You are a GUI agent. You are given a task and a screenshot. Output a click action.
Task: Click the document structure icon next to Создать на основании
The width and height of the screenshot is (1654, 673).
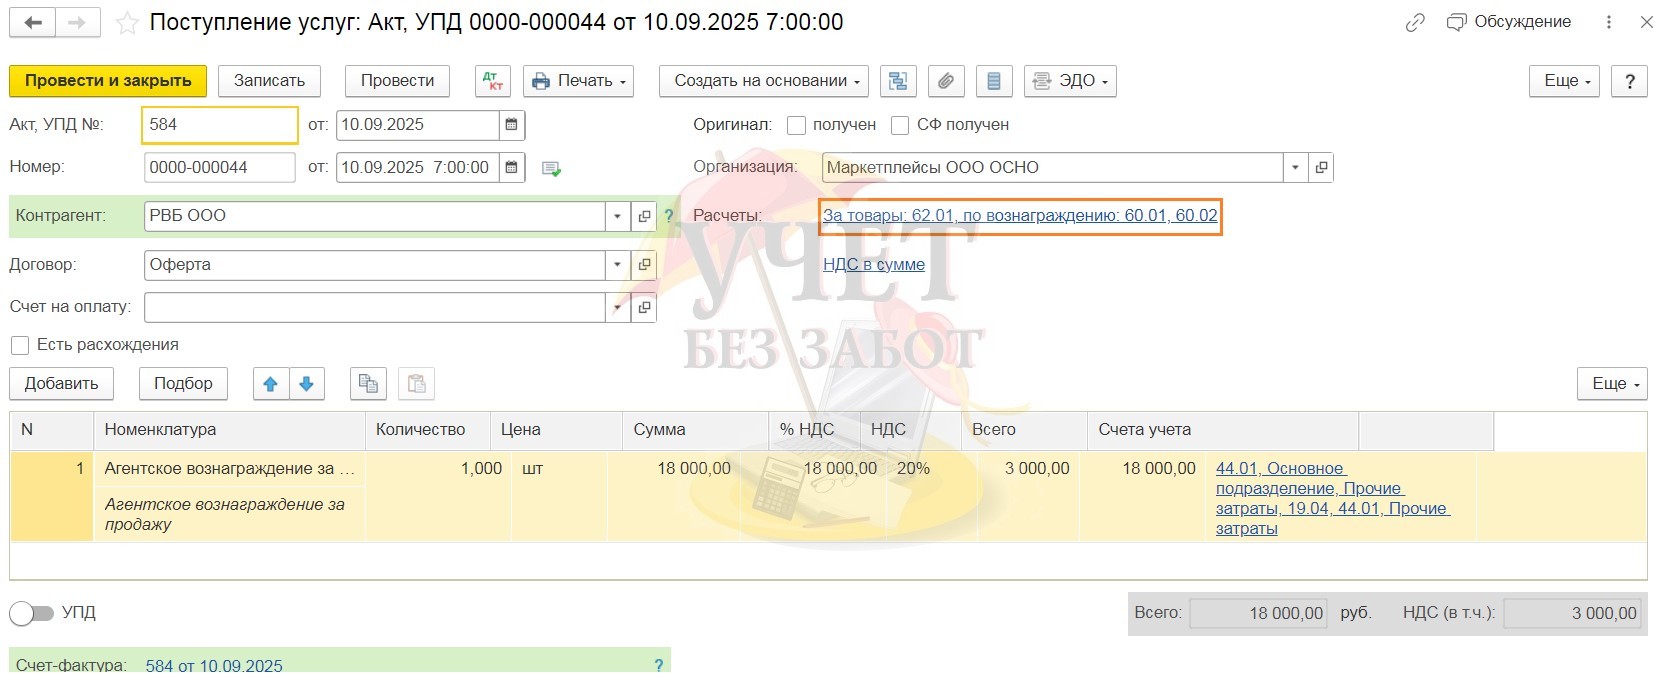(x=898, y=81)
